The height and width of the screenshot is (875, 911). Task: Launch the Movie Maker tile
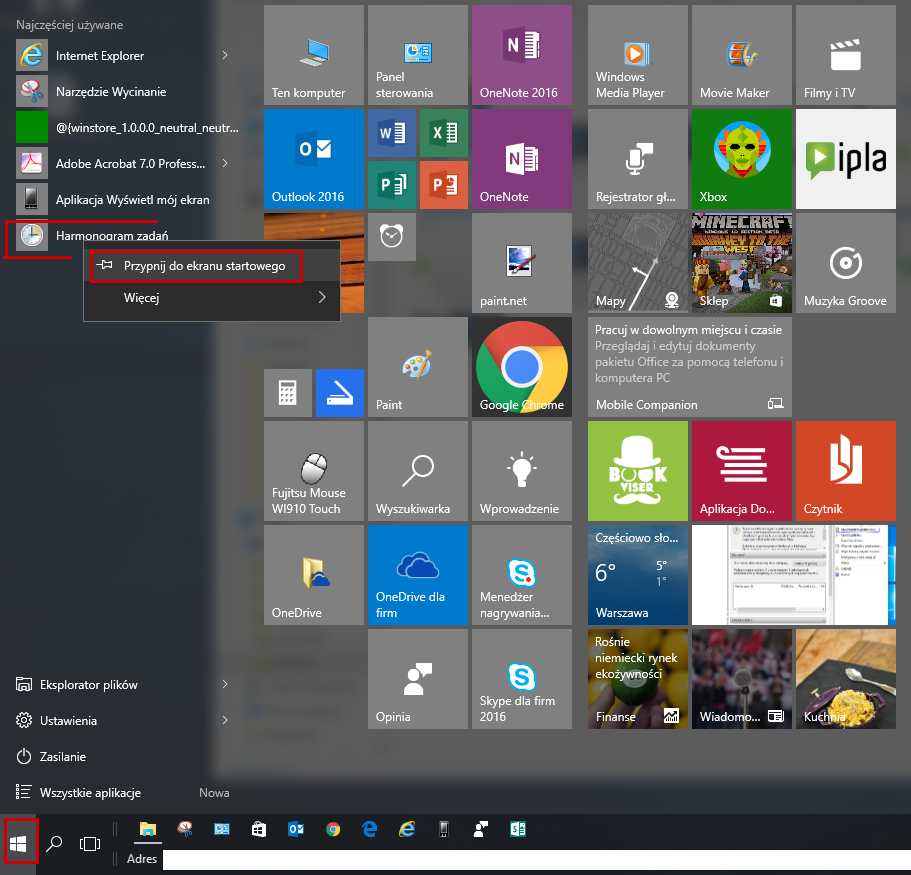click(x=741, y=55)
